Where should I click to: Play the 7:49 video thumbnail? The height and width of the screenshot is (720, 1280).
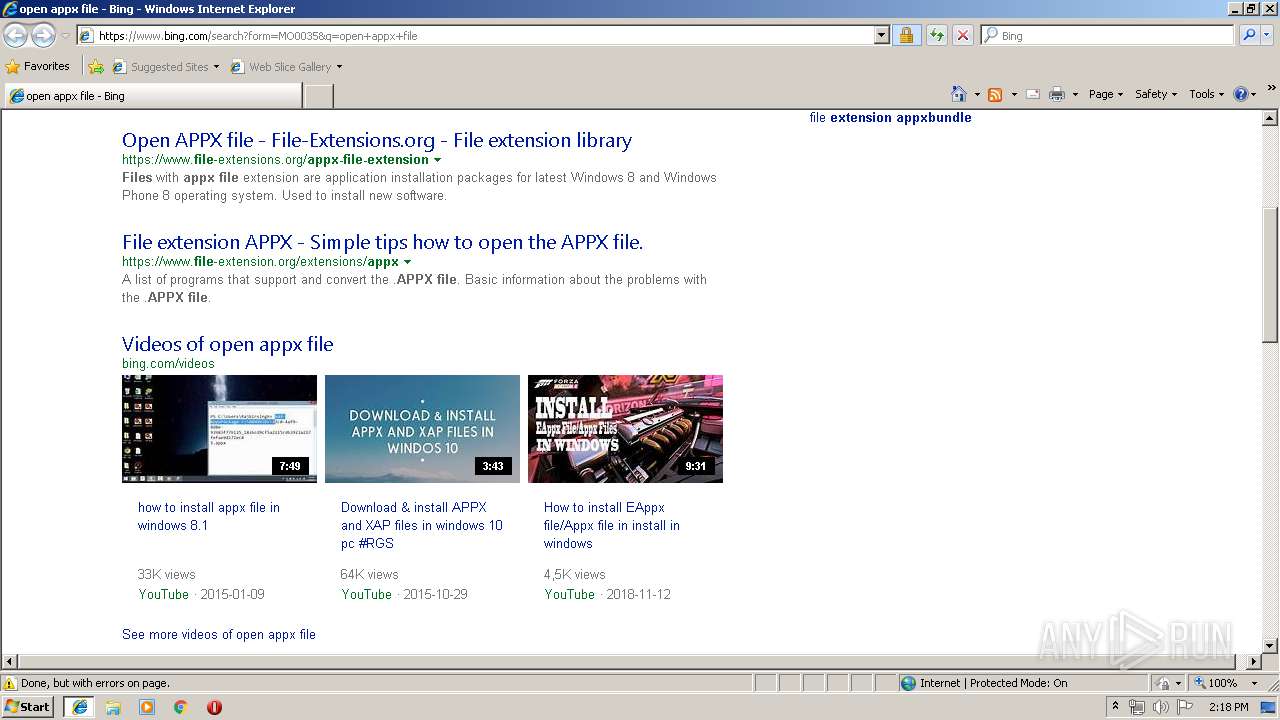pos(219,429)
